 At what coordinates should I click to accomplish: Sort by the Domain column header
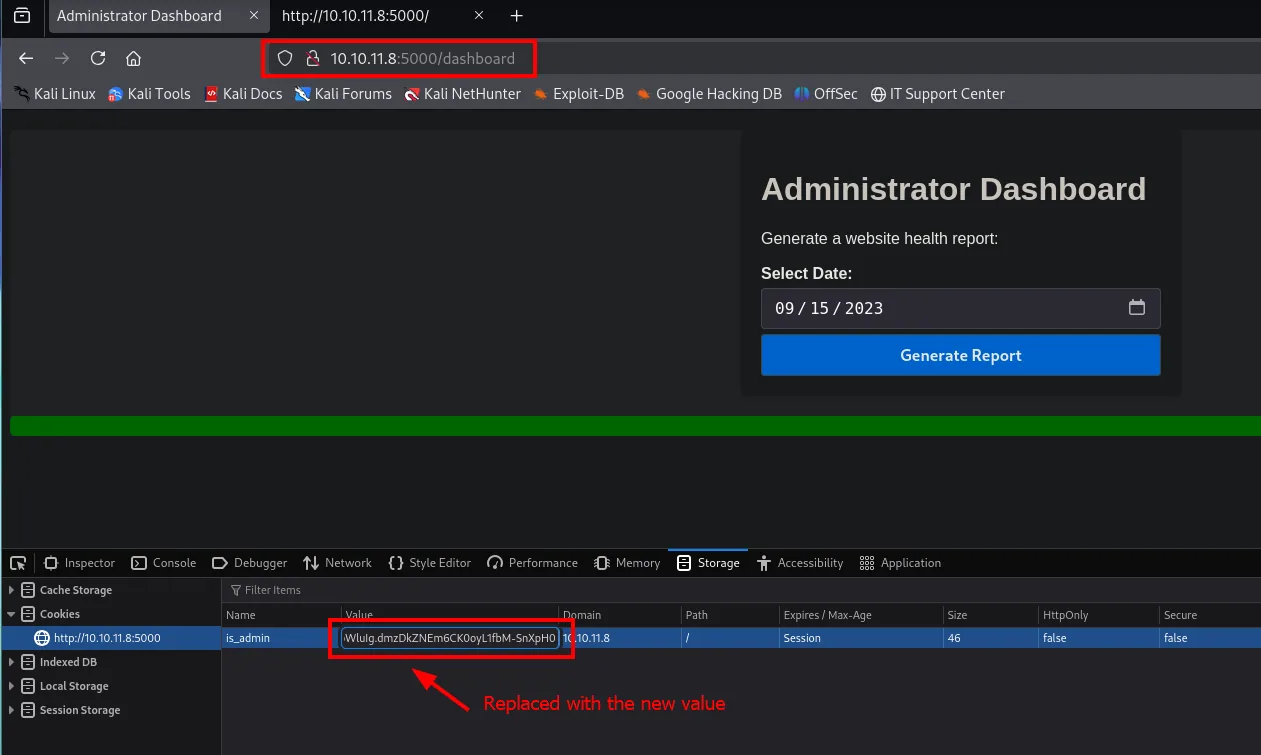[619, 615]
